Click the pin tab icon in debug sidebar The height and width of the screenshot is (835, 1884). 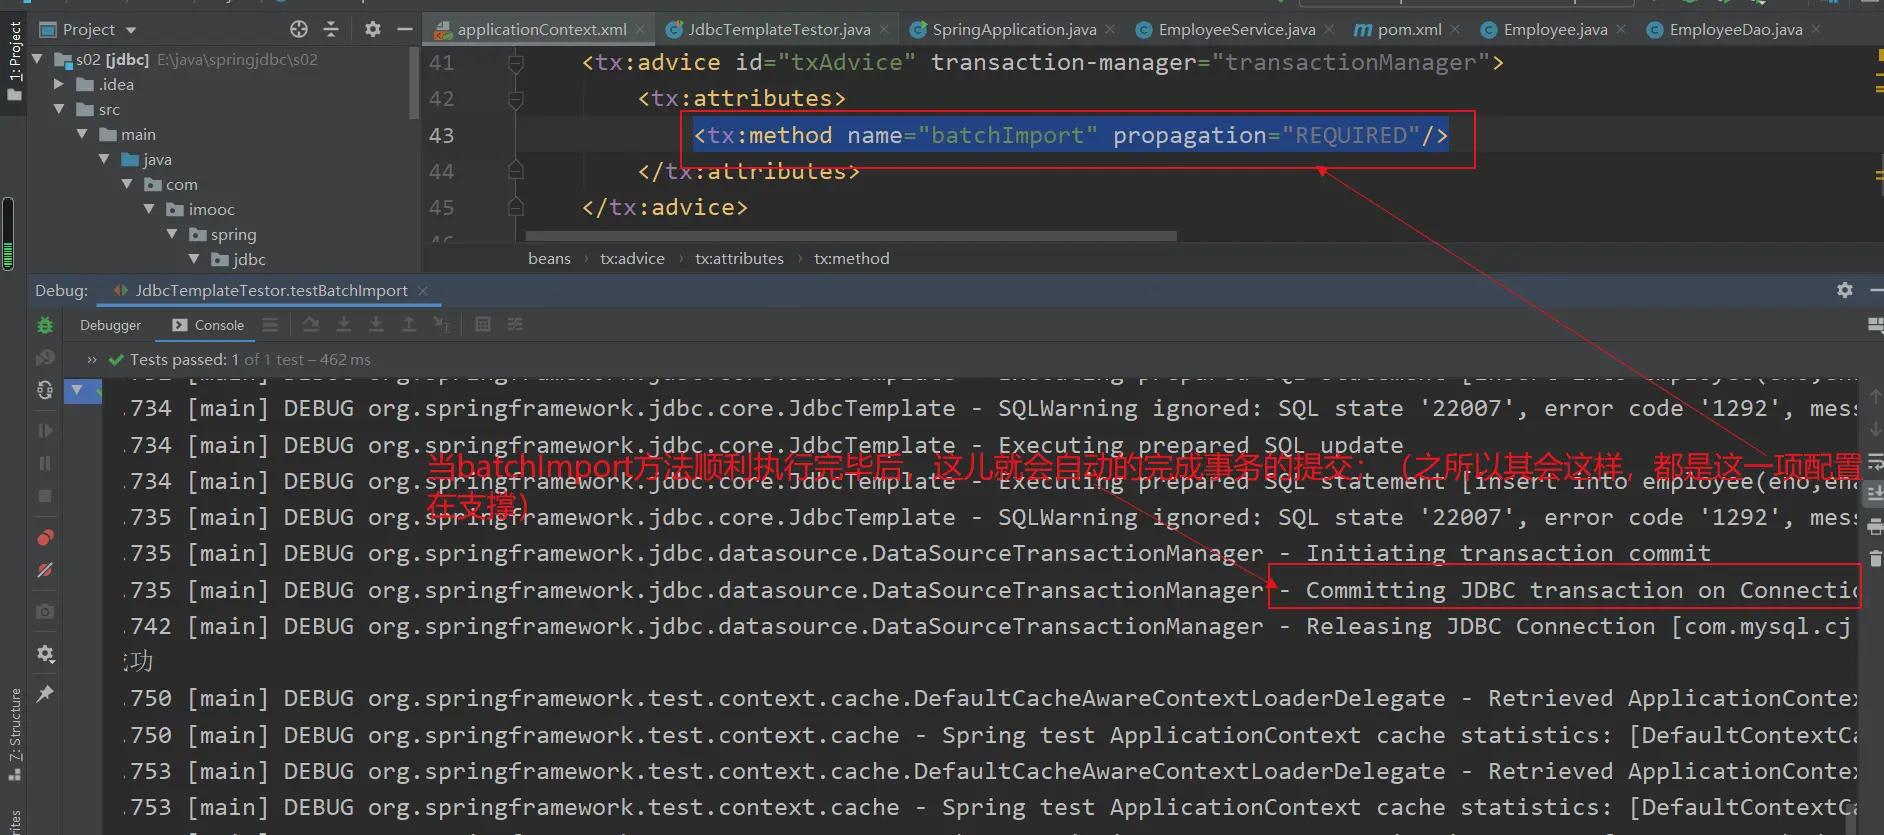click(45, 694)
